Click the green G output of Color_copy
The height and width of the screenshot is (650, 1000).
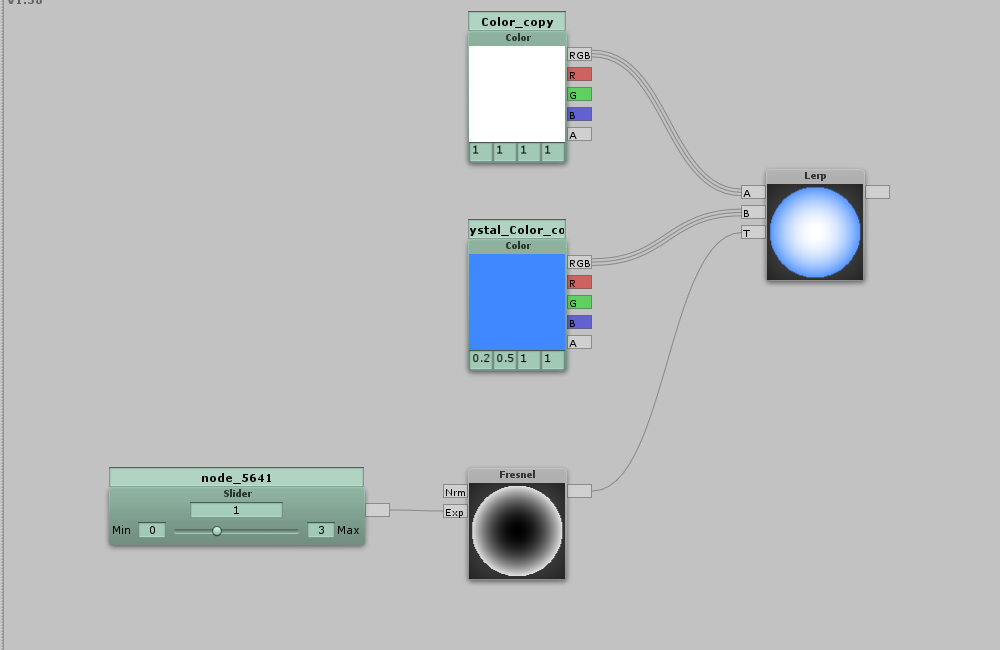click(579, 94)
